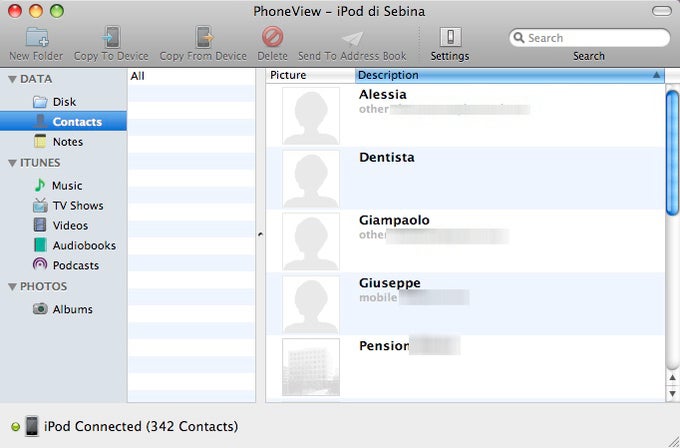Click the Copy To Device icon
The width and height of the screenshot is (680, 448).
coord(111,36)
